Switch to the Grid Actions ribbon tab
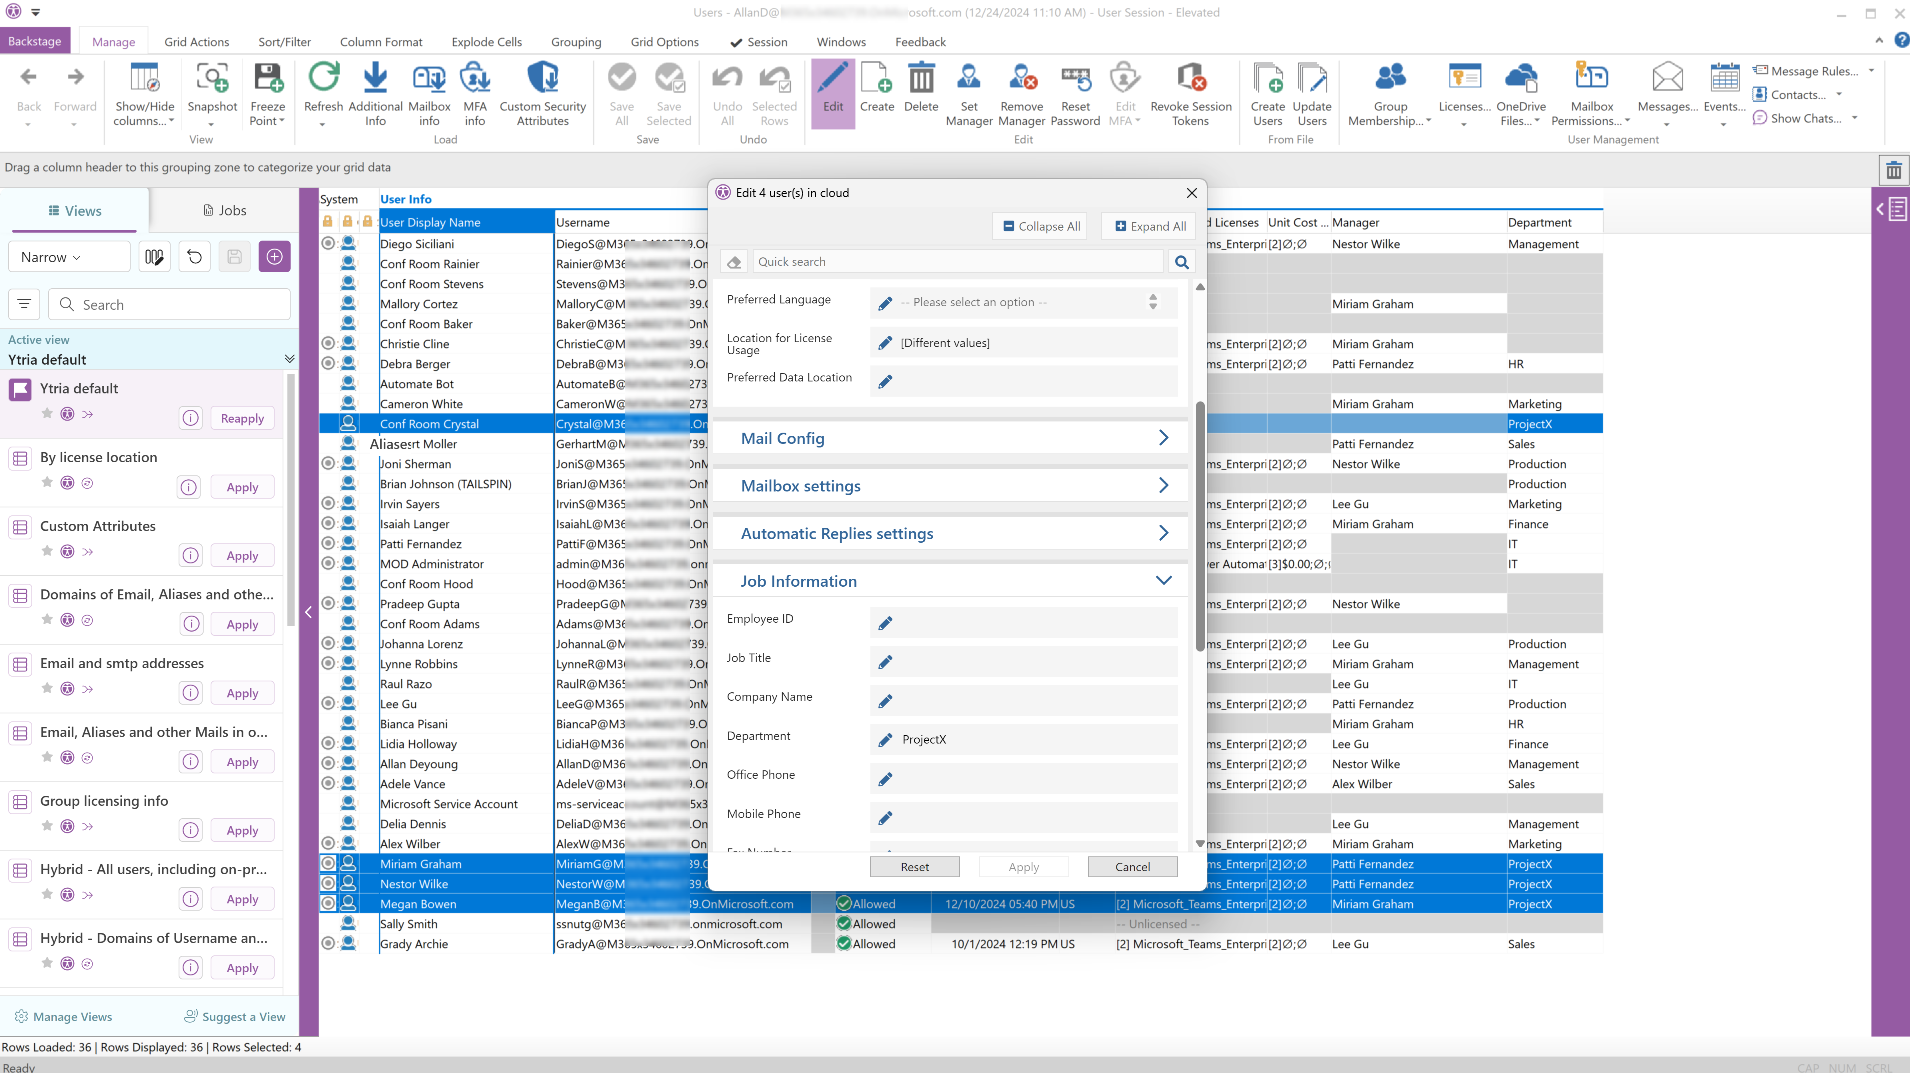 (x=196, y=42)
